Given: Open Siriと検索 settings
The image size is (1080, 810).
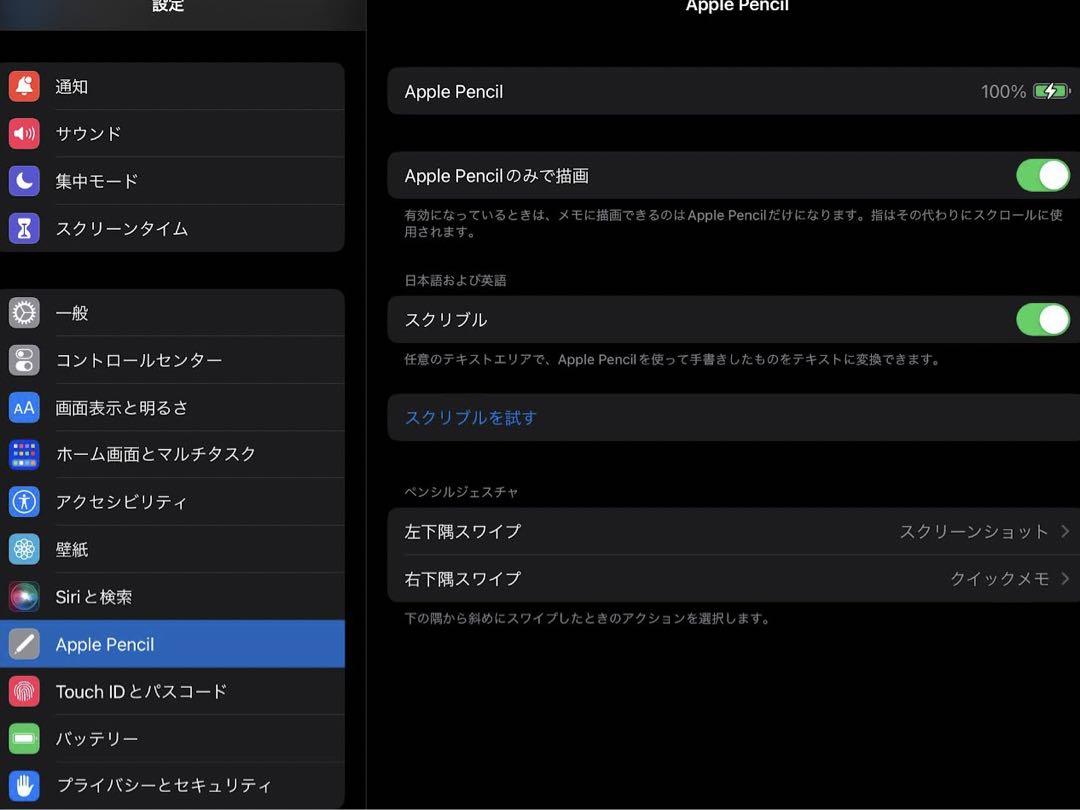Looking at the screenshot, I should pyautogui.click(x=172, y=597).
